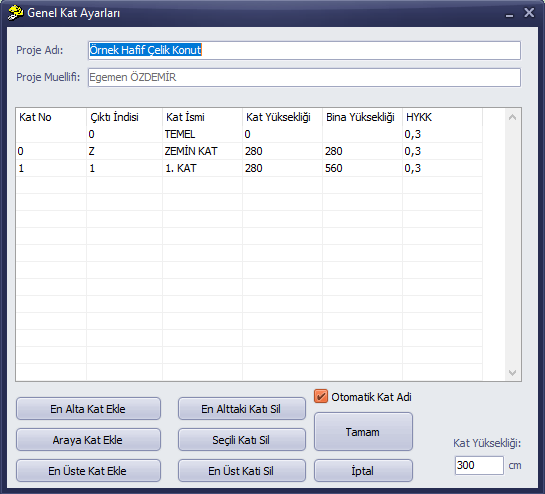Click the HYKK column header
Image resolution: width=545 pixels, height=494 pixels.
click(x=442, y=117)
